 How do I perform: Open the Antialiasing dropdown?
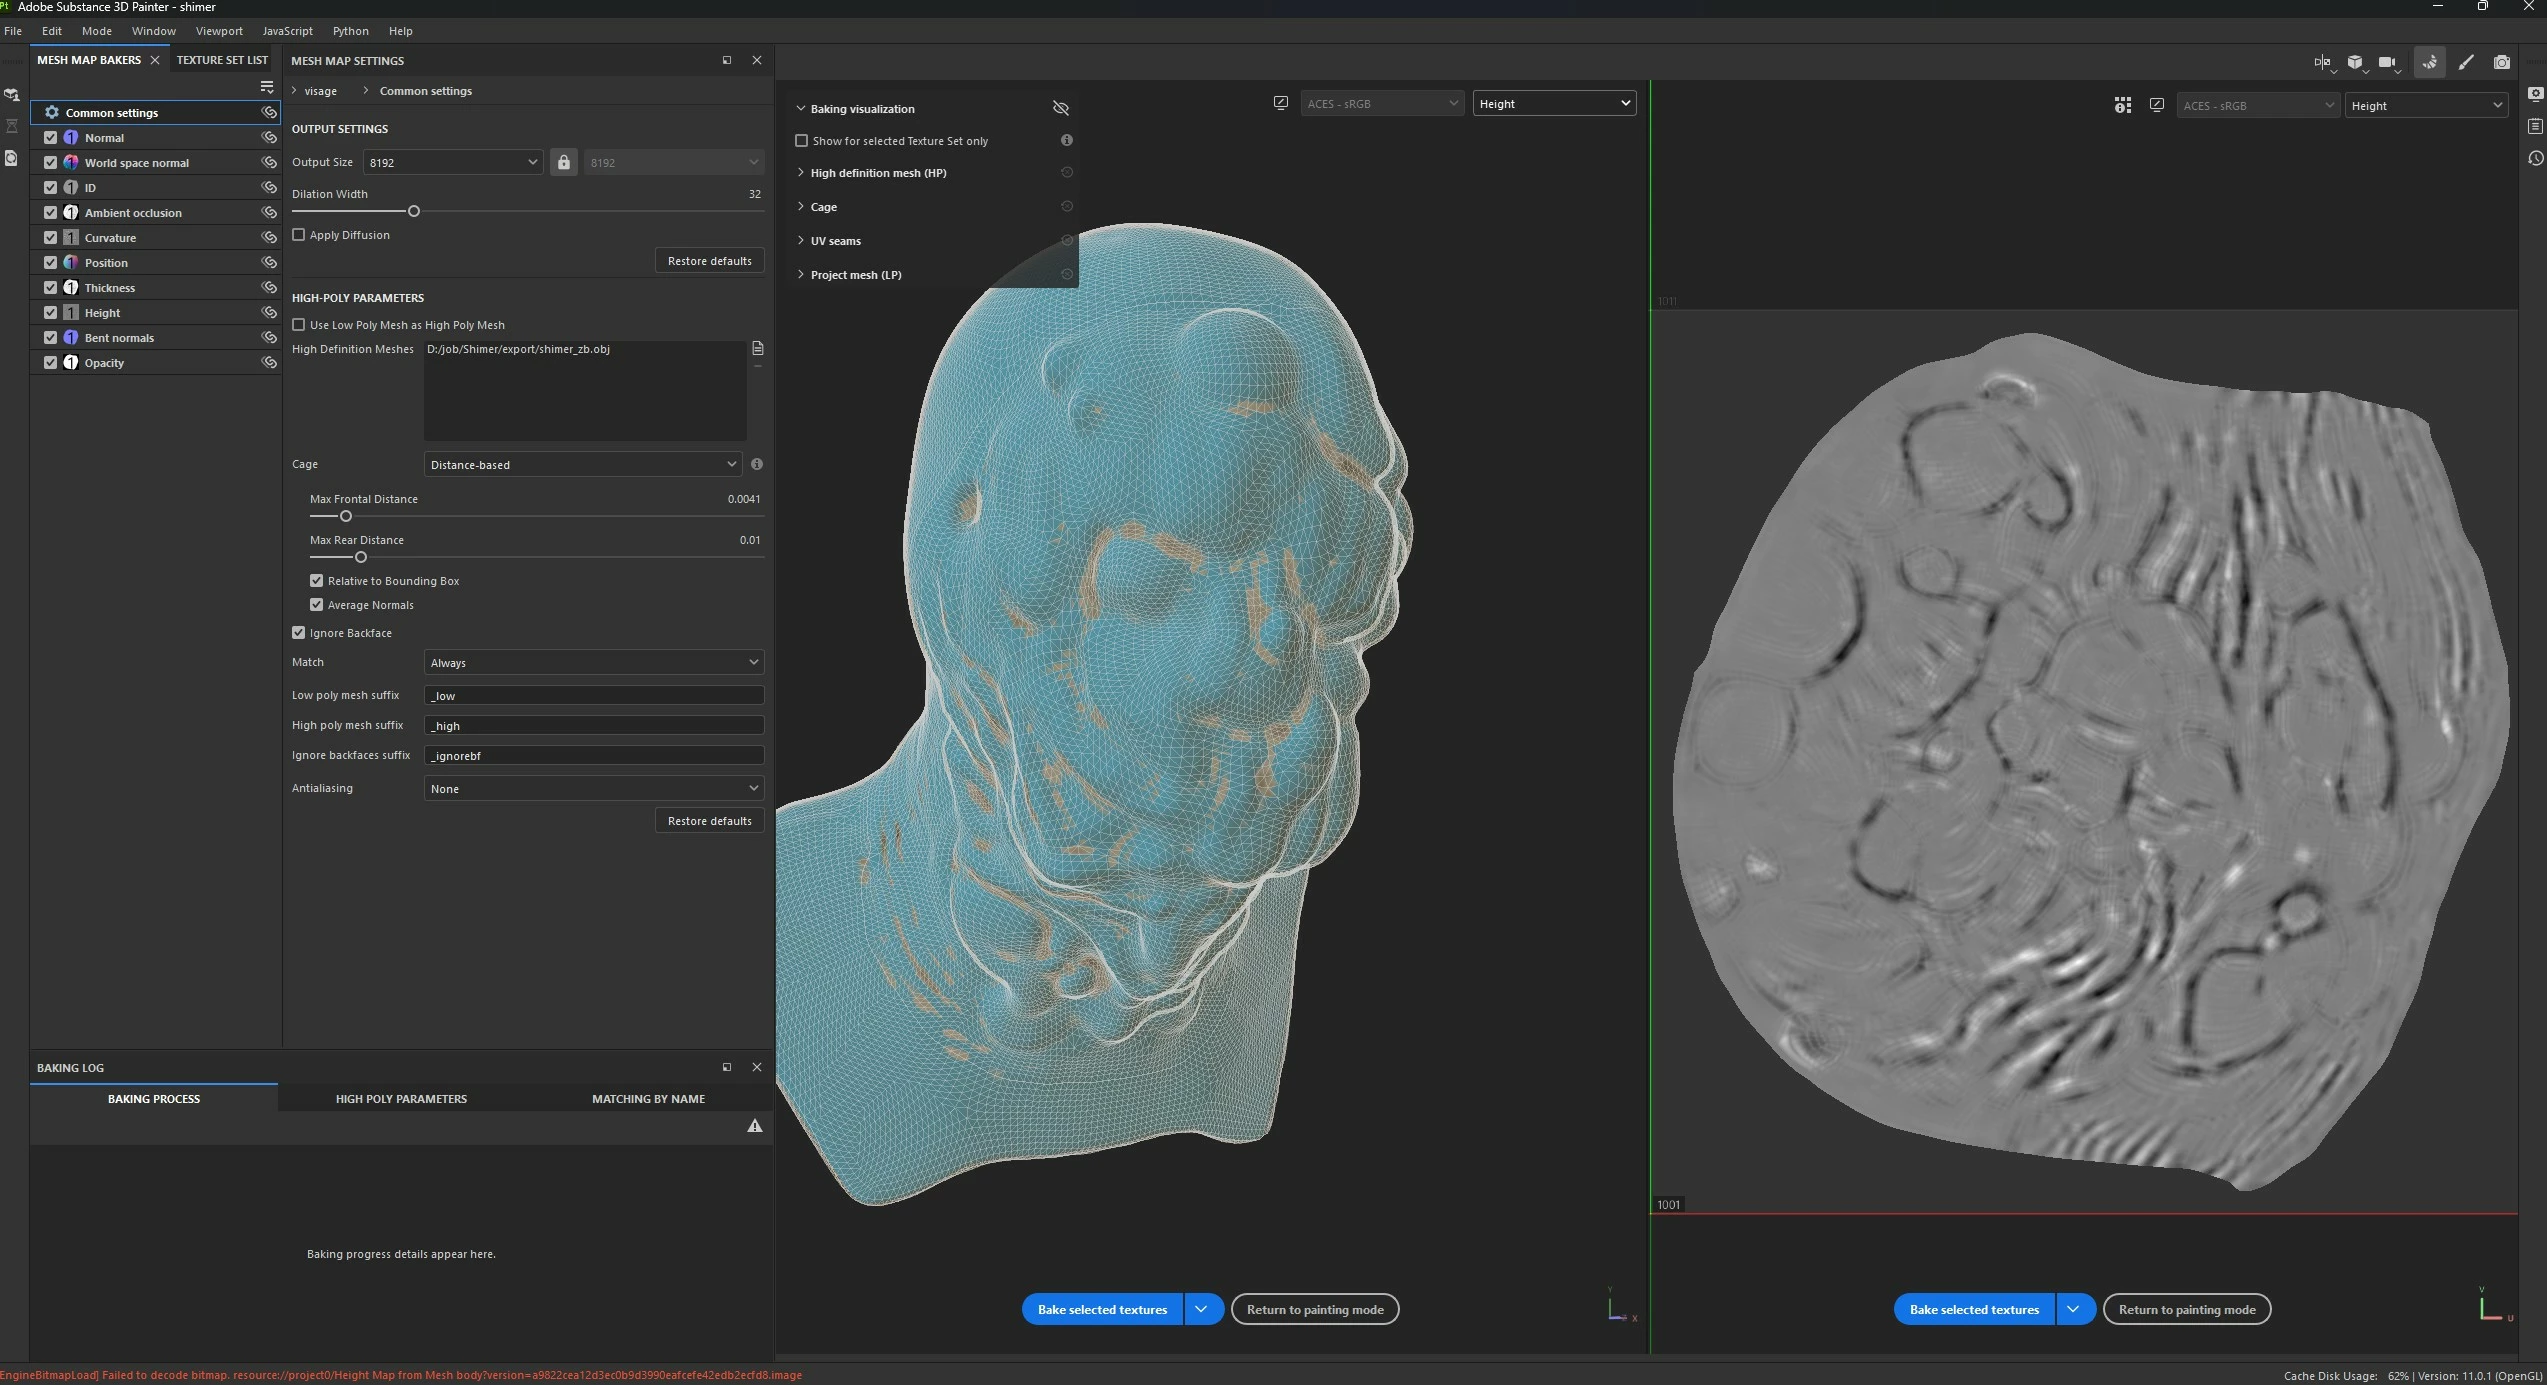click(593, 789)
